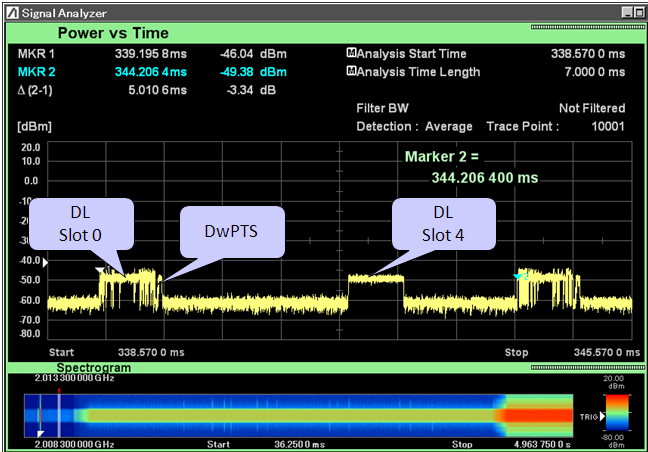Screen dimensions: 648x452
Task: Select the cyan Marker 2 triangle on the trace
Action: point(518,276)
